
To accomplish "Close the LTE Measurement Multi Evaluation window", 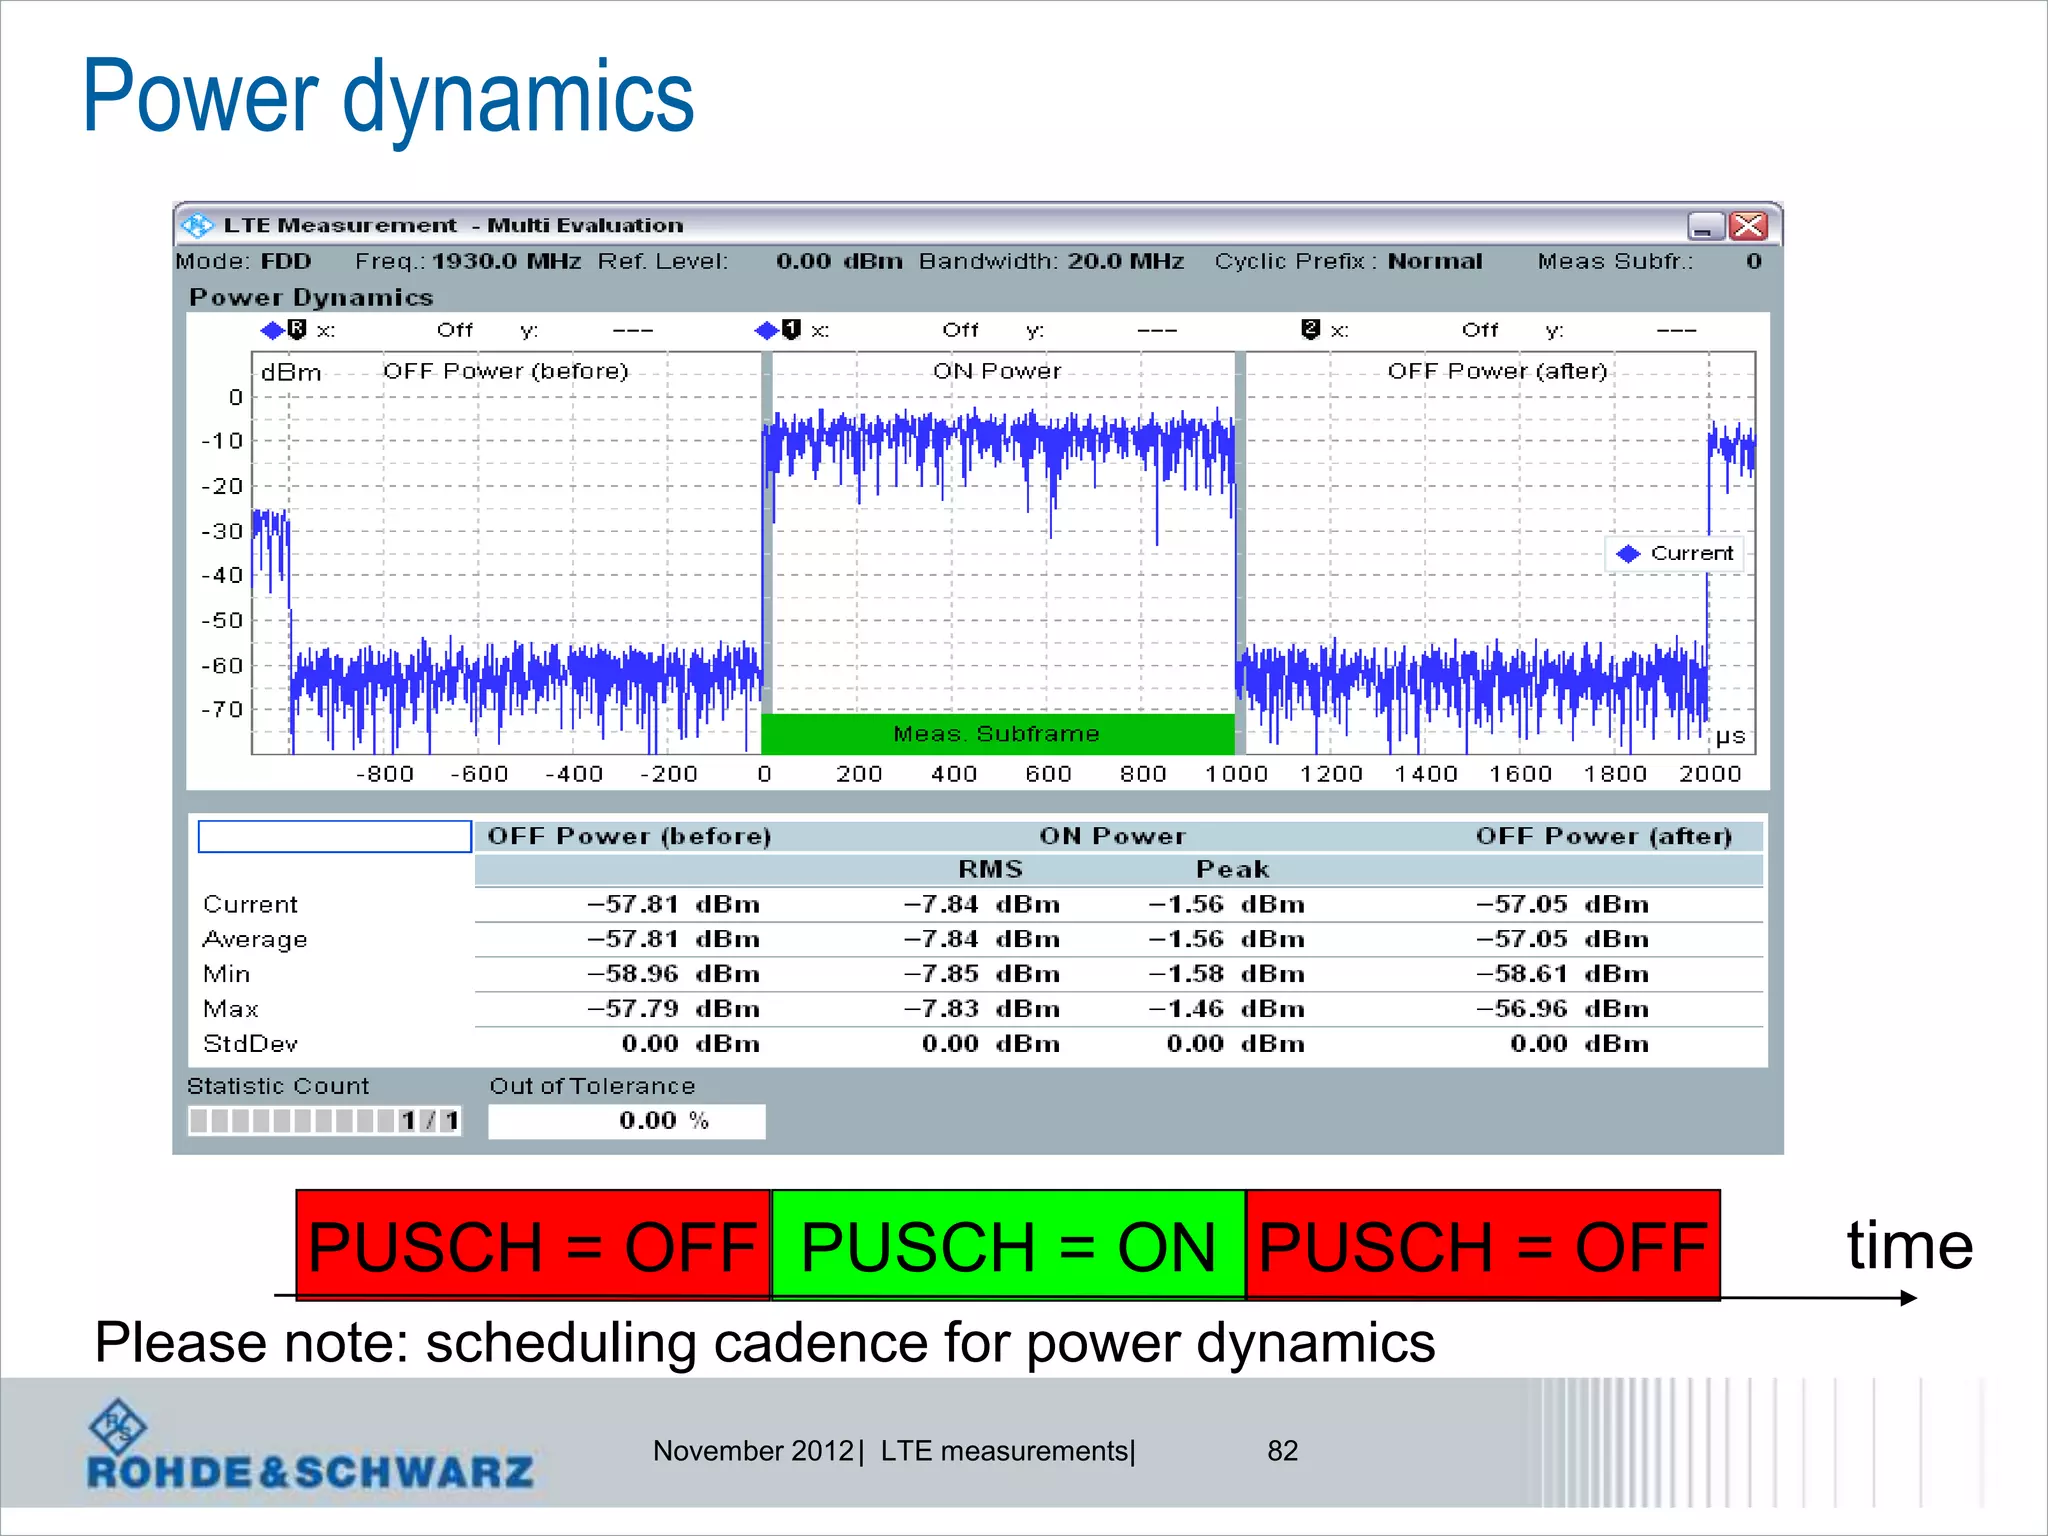I will pyautogui.click(x=1747, y=226).
